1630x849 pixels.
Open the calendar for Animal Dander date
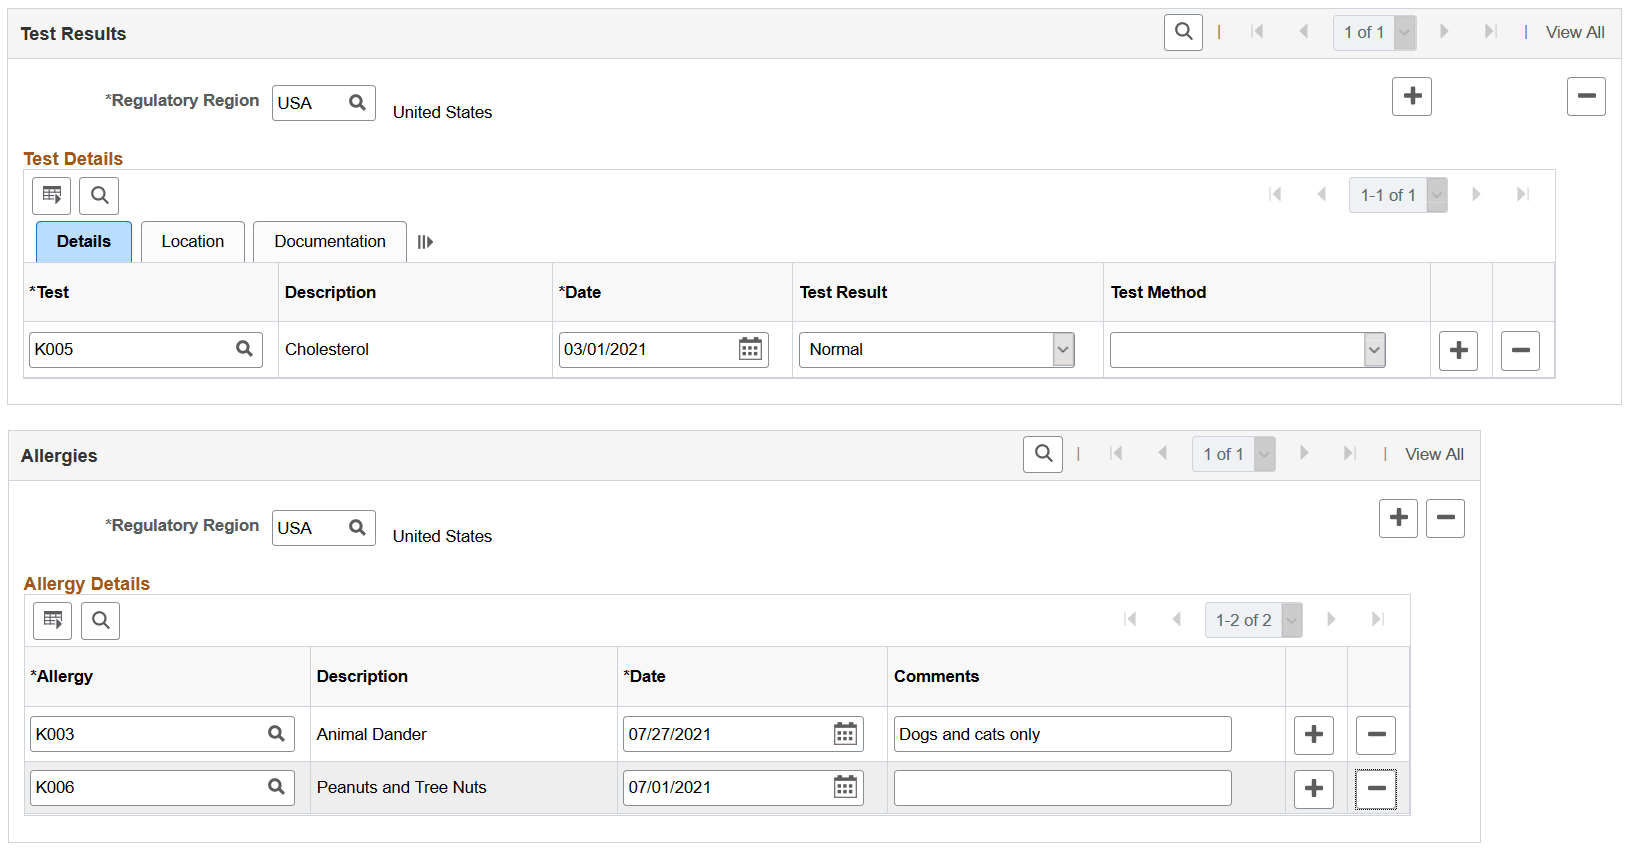coord(845,734)
